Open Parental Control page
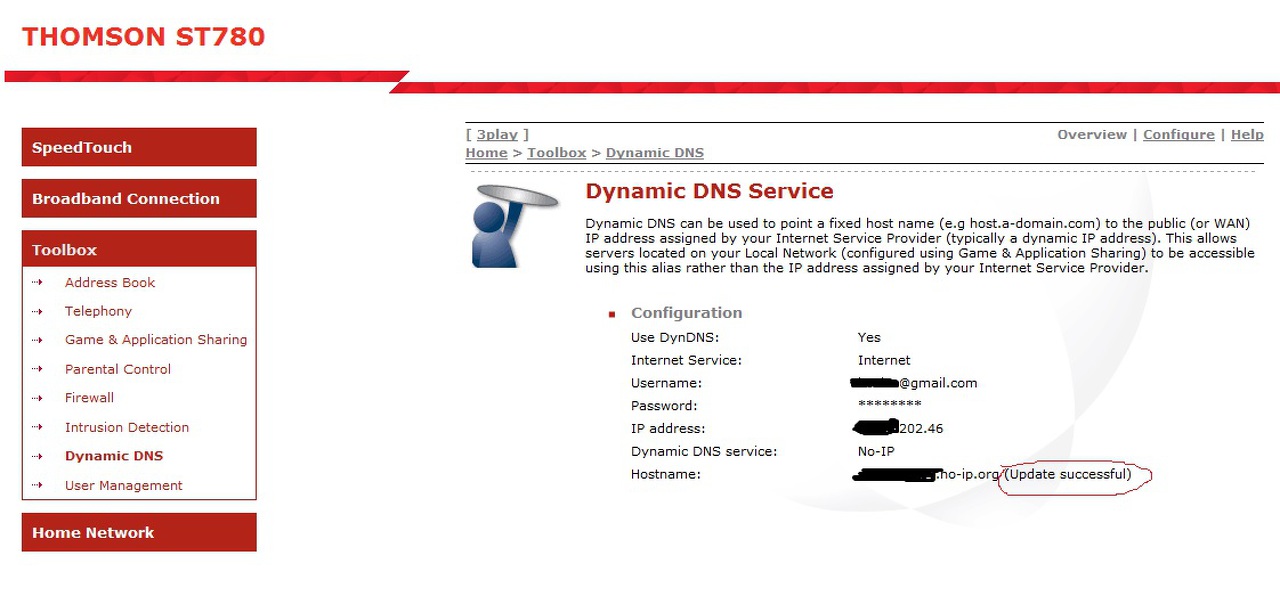This screenshot has height=596, width=1280. (x=118, y=369)
